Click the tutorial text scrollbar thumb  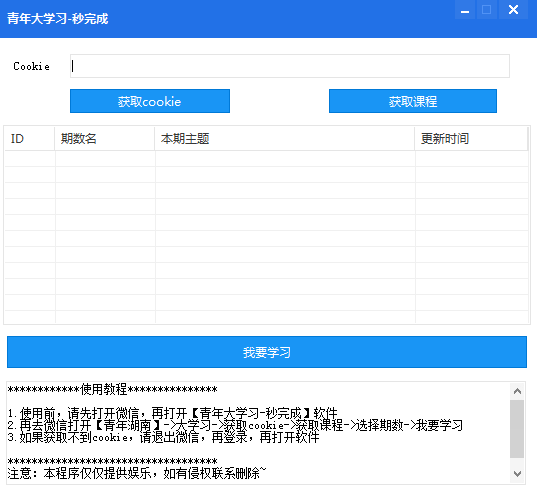tap(517, 429)
